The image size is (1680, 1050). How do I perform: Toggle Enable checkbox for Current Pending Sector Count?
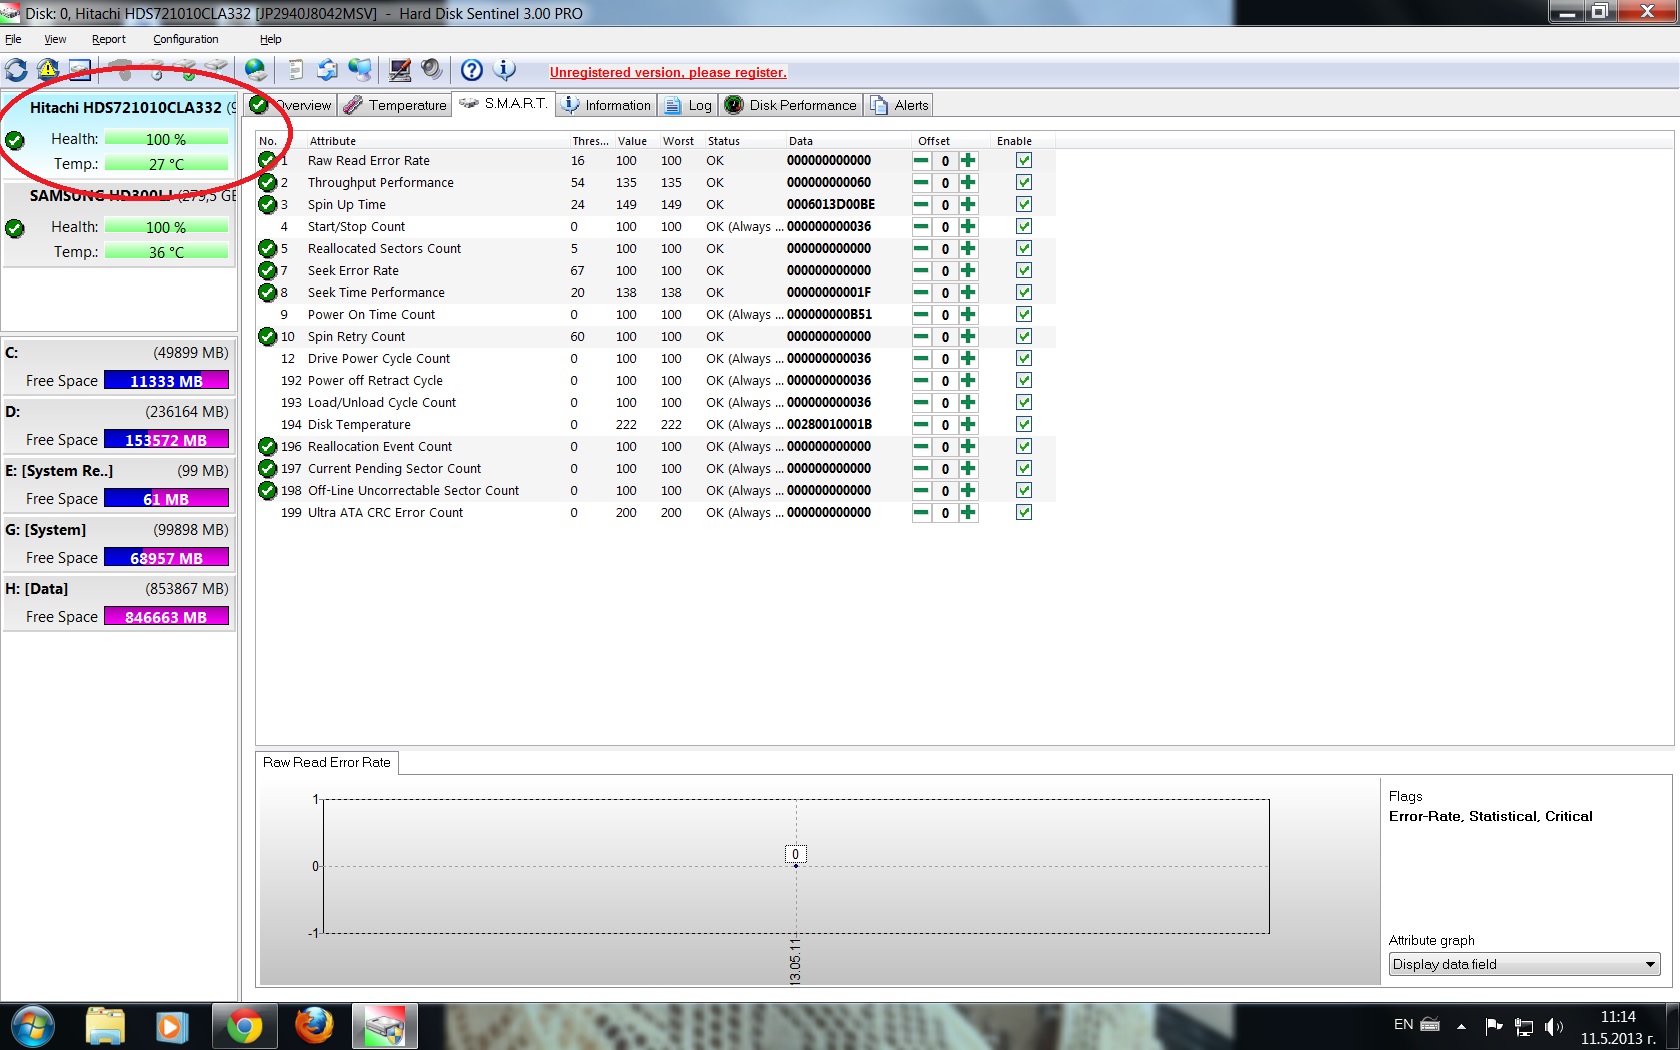1024,468
